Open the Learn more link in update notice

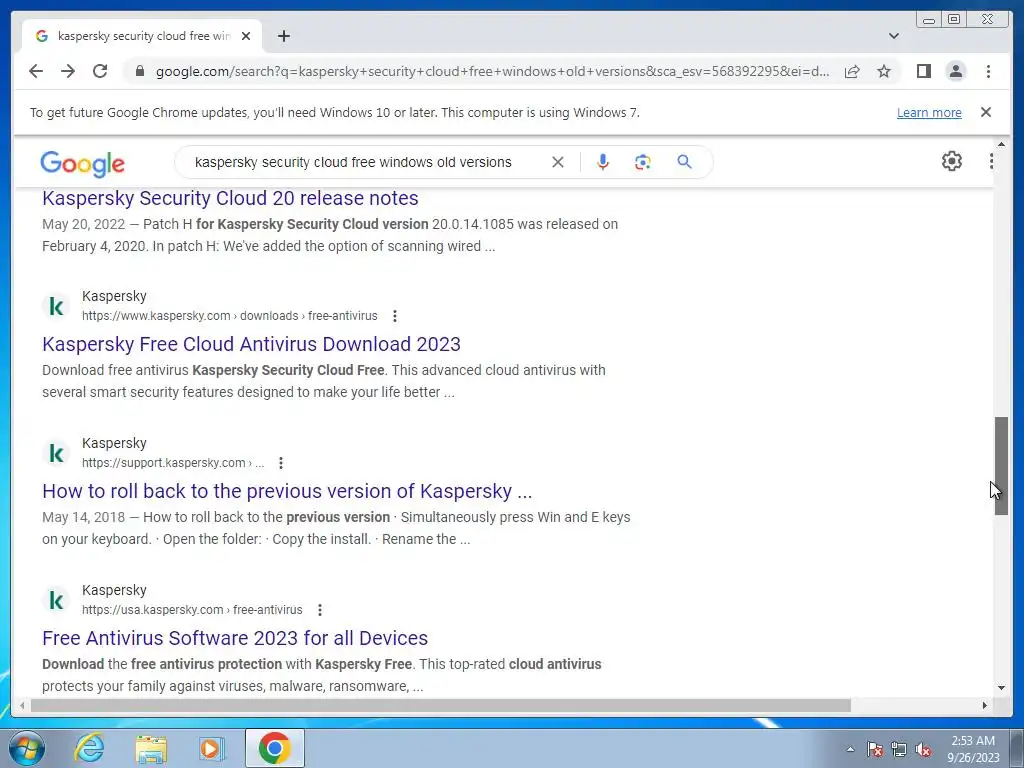click(929, 112)
